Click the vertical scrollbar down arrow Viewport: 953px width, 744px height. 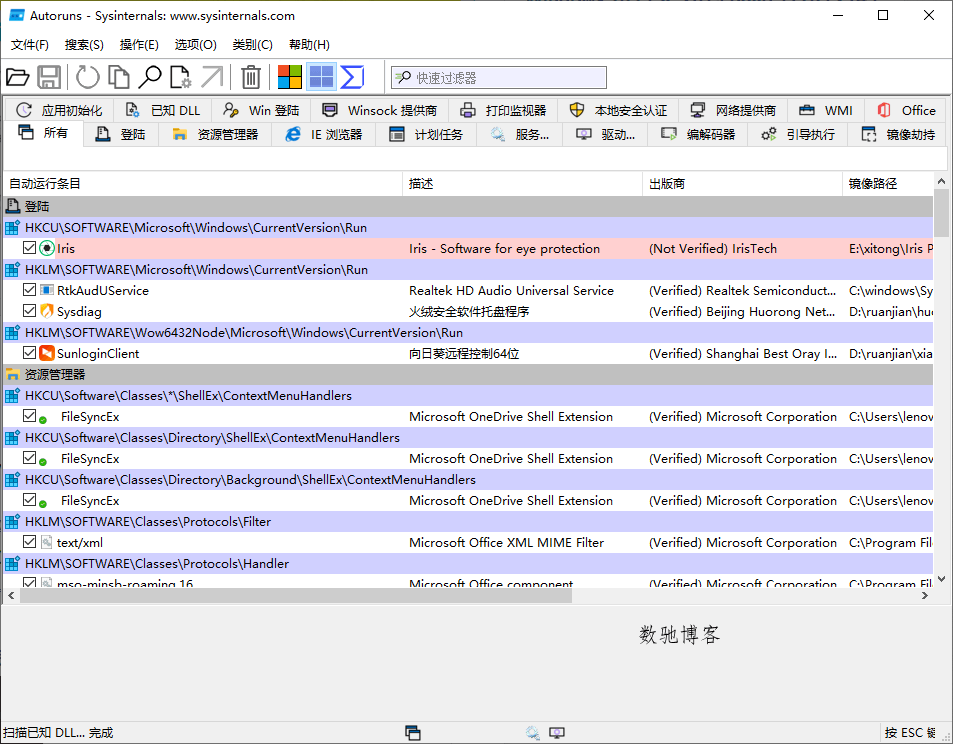[941, 579]
